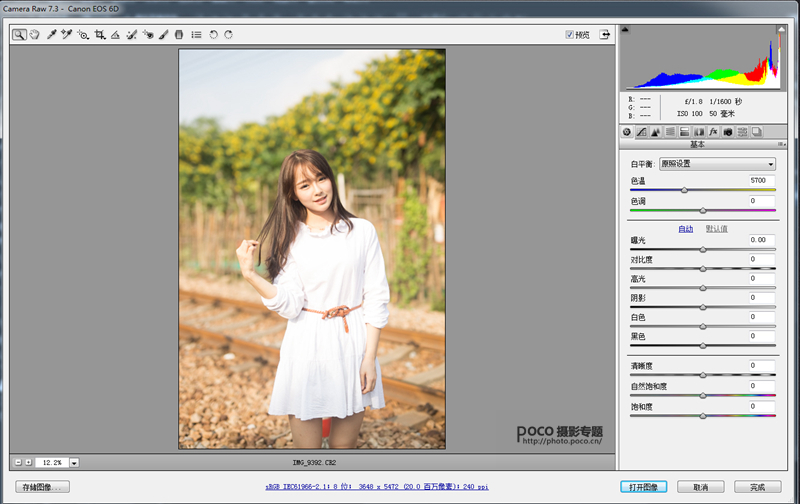Switch to the Tone Curve panel tab
This screenshot has width=800, height=504.
click(x=641, y=132)
